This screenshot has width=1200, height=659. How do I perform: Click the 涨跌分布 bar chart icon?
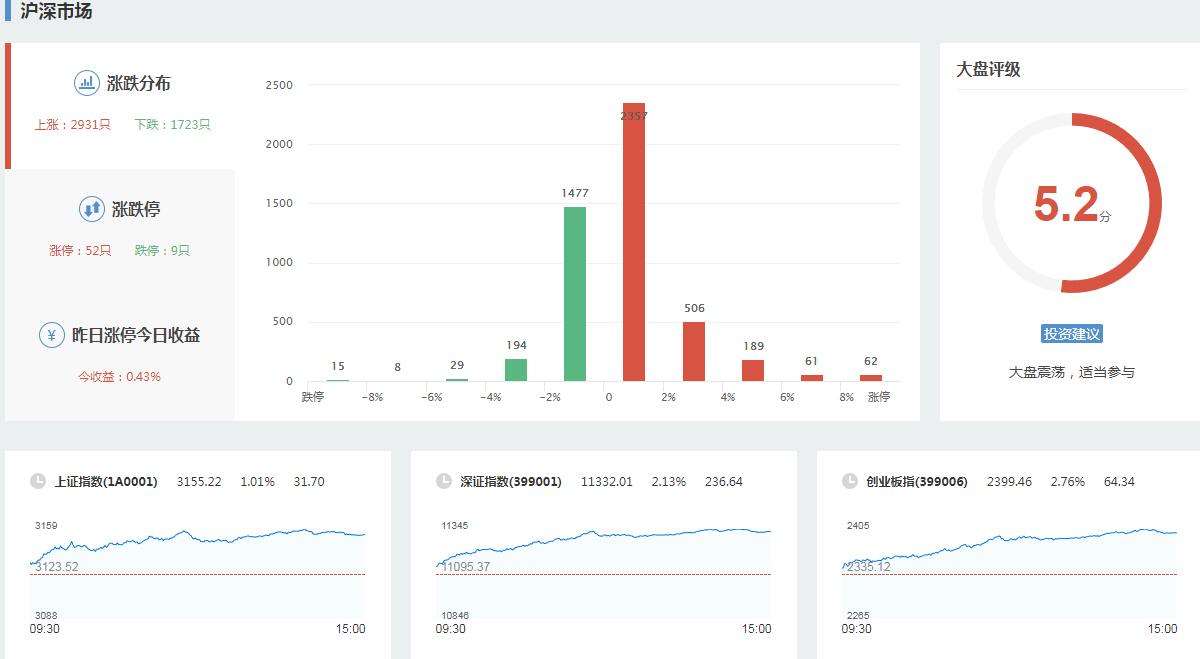pos(87,83)
